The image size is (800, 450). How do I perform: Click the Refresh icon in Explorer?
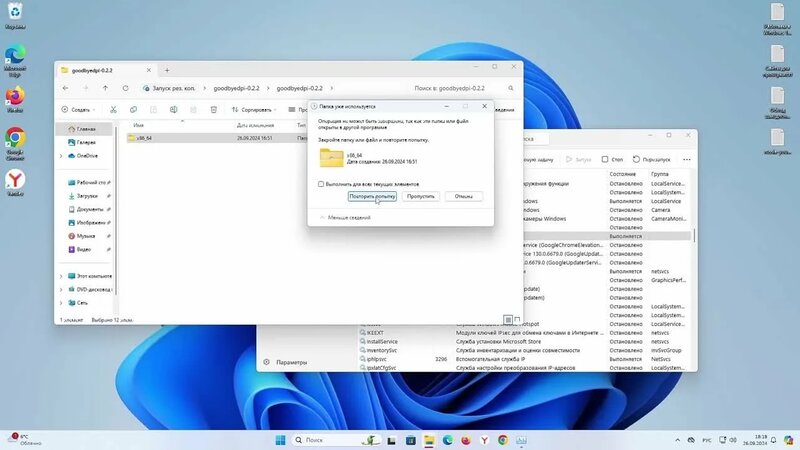click(x=126, y=88)
